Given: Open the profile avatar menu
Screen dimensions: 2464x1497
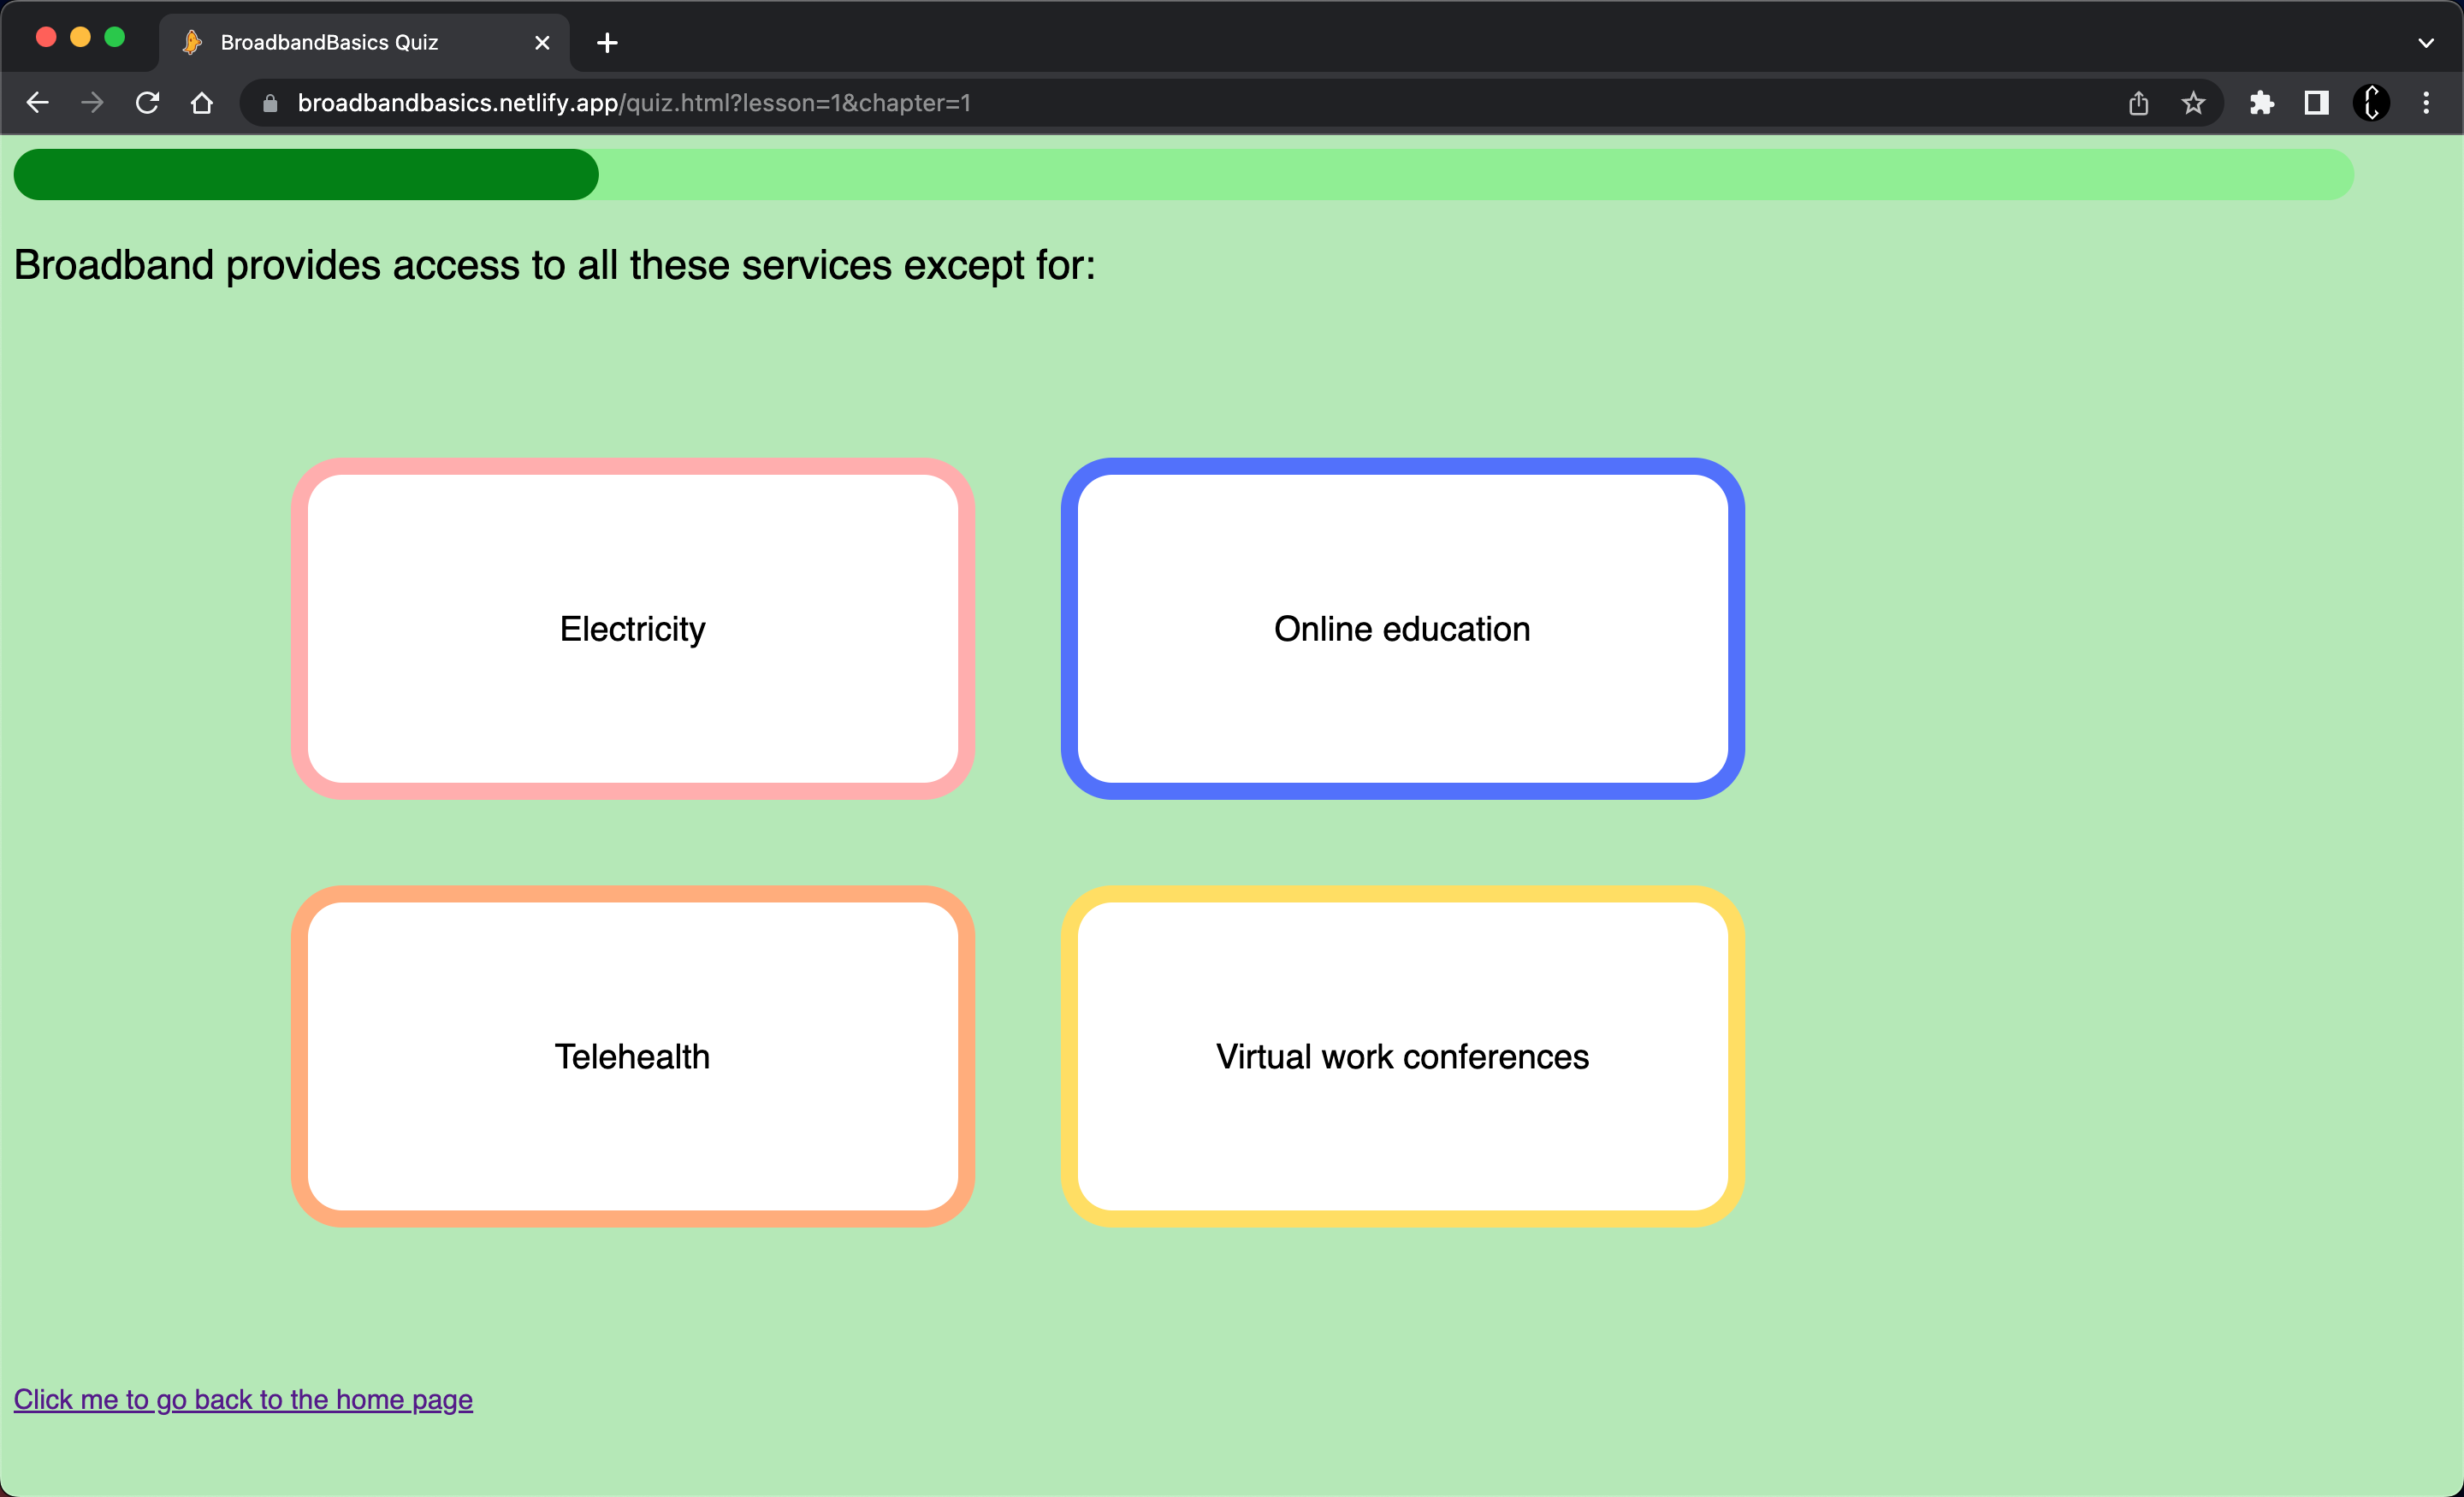Looking at the screenshot, I should coord(2371,103).
